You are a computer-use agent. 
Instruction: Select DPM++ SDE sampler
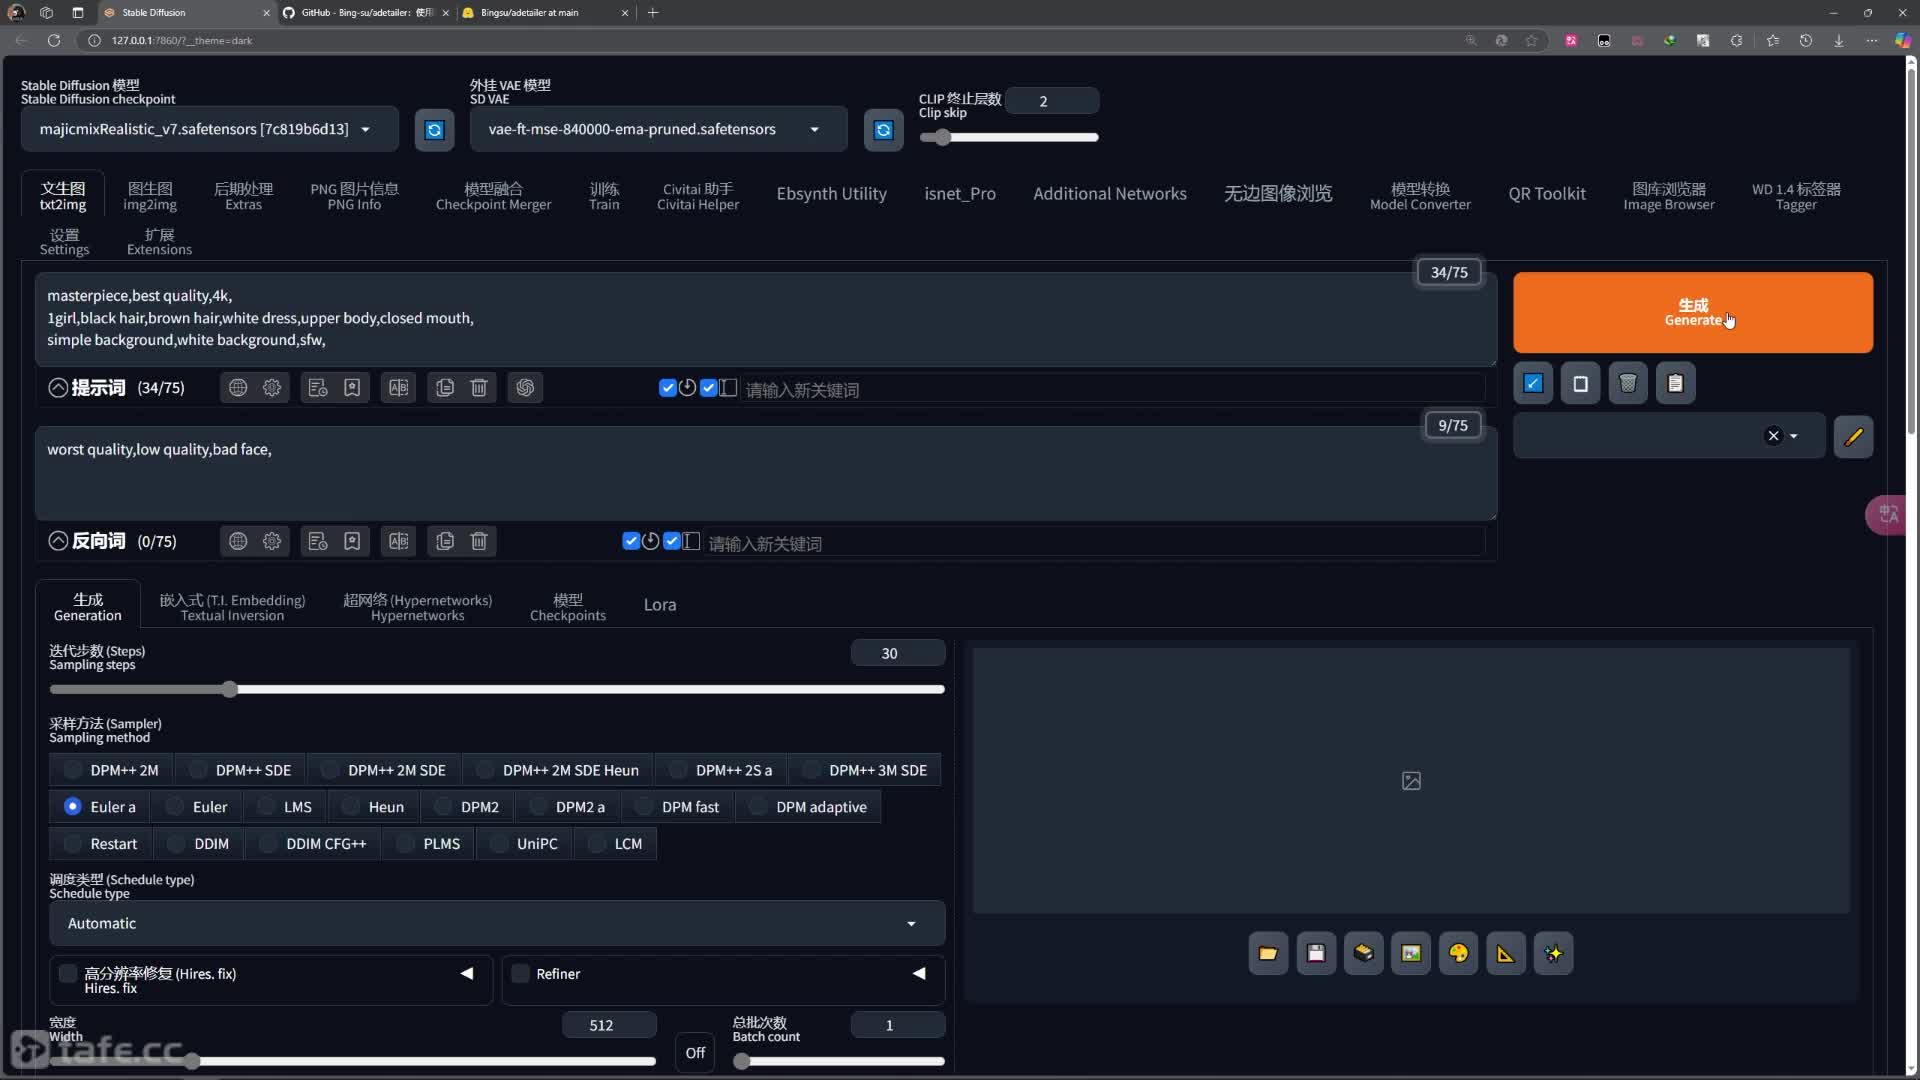coord(240,770)
